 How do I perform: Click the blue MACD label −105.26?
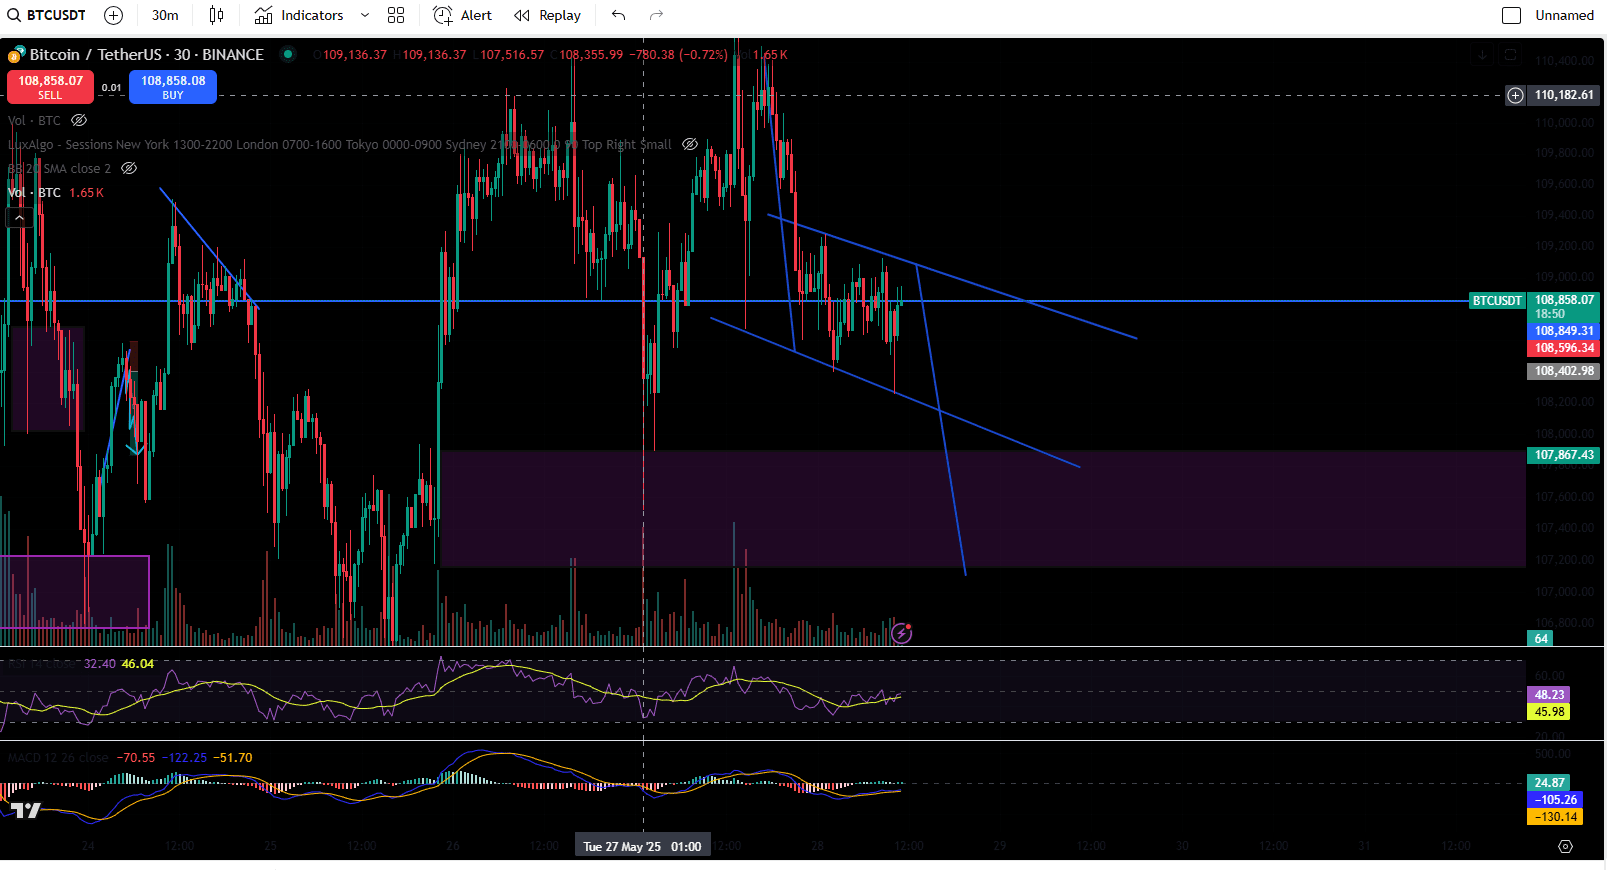tap(1555, 800)
